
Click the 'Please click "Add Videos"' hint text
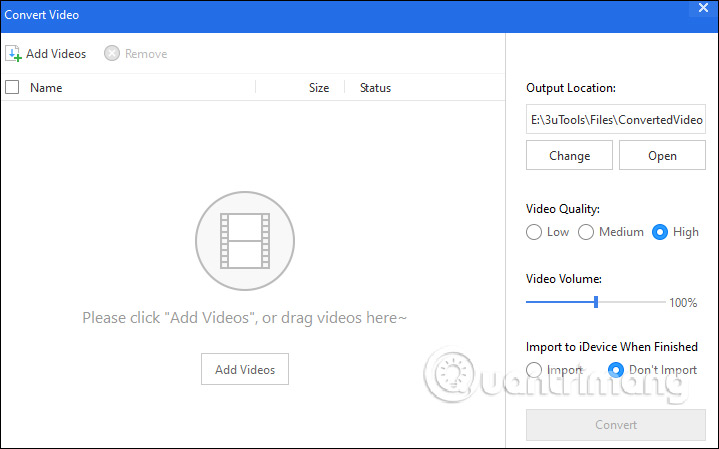[x=244, y=317]
